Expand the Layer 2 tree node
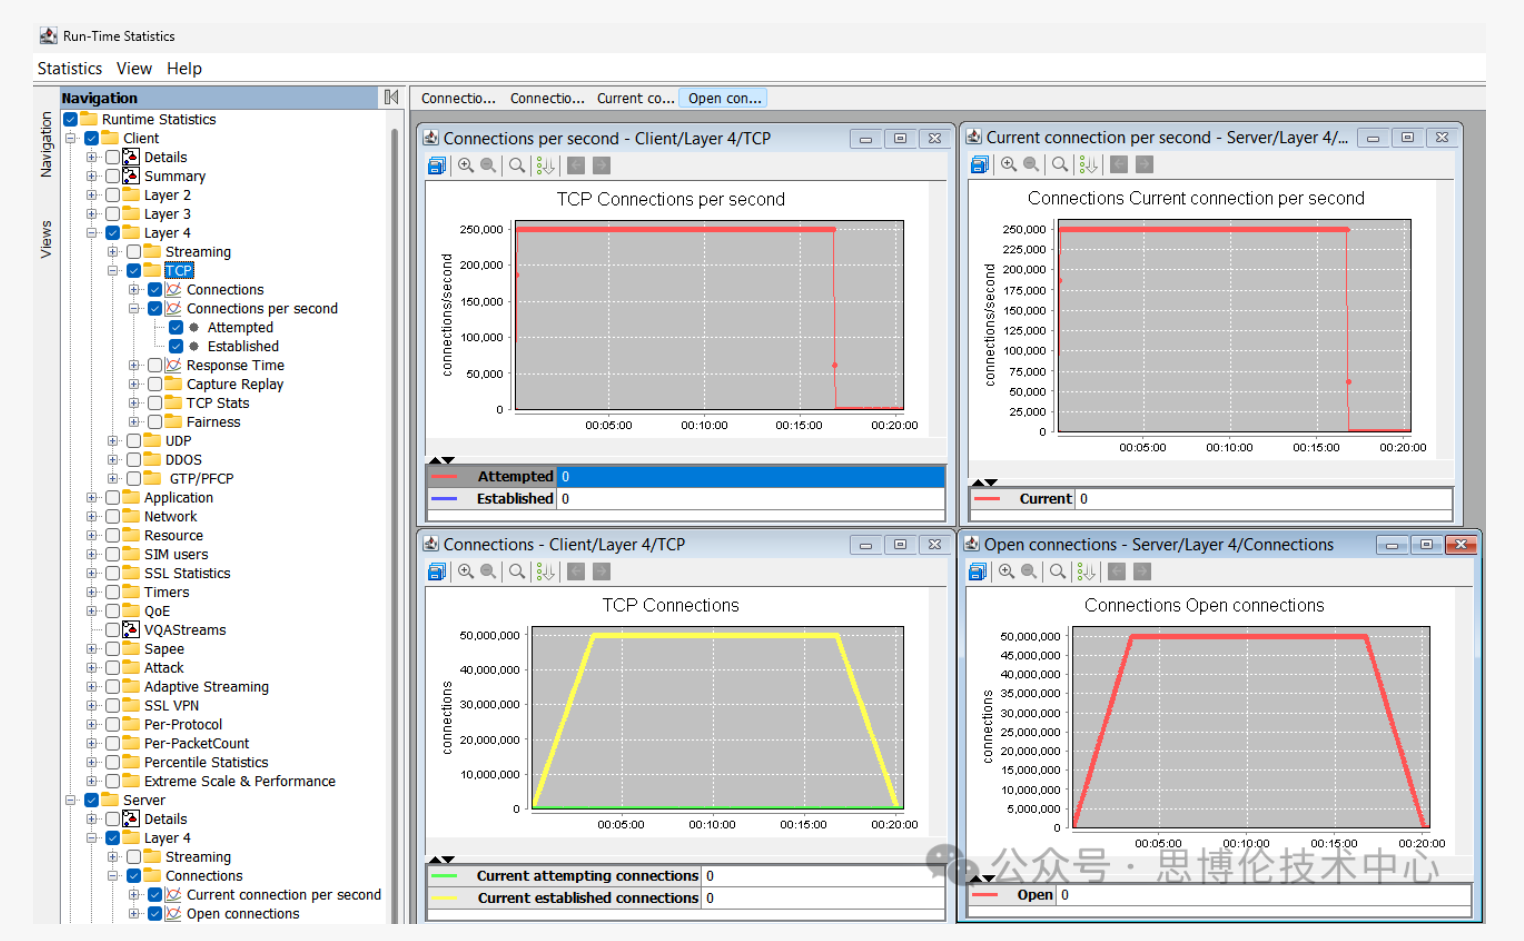 click(x=92, y=196)
